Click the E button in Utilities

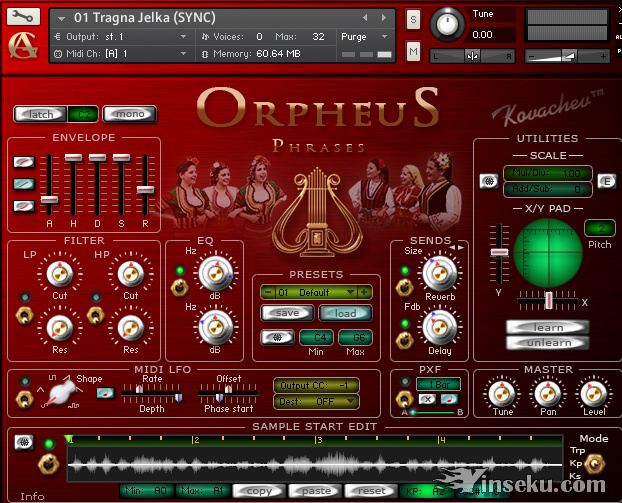pos(607,180)
